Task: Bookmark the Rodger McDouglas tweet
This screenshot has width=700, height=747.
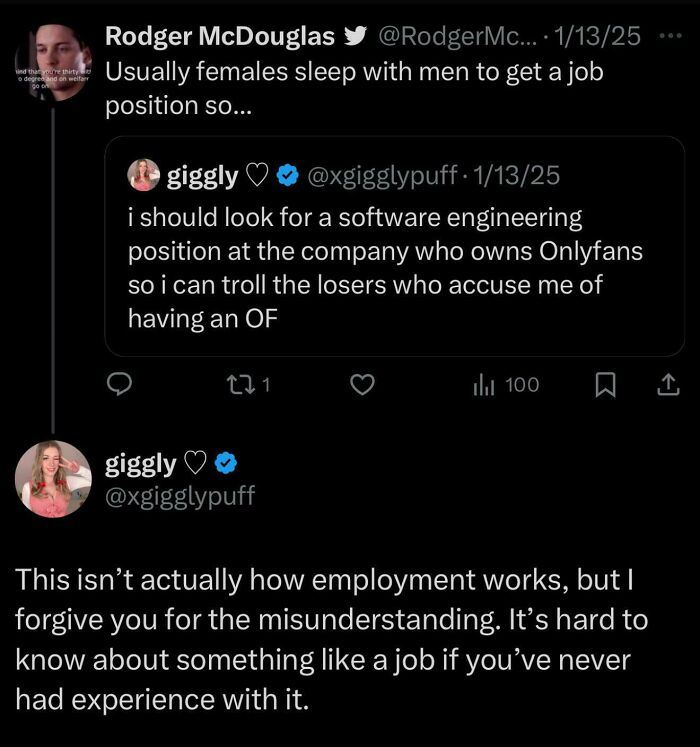Action: (x=604, y=384)
